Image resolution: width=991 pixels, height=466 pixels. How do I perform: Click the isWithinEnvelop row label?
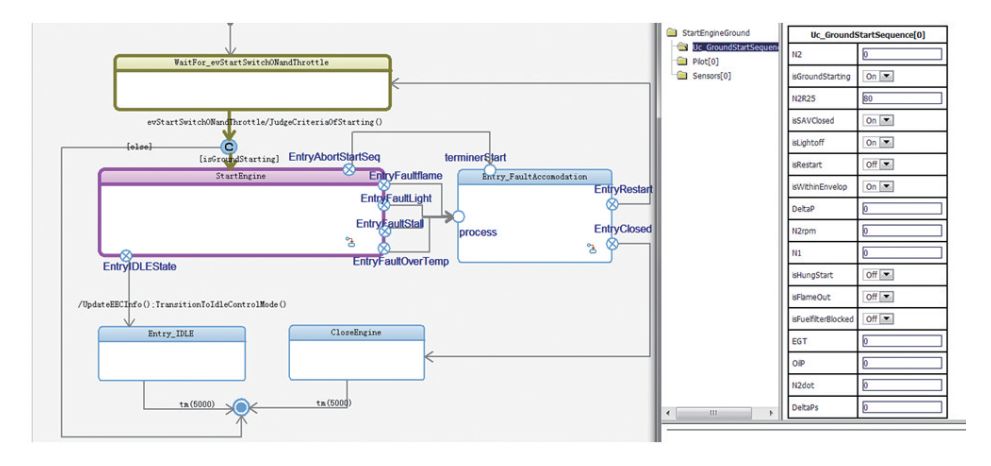point(818,187)
